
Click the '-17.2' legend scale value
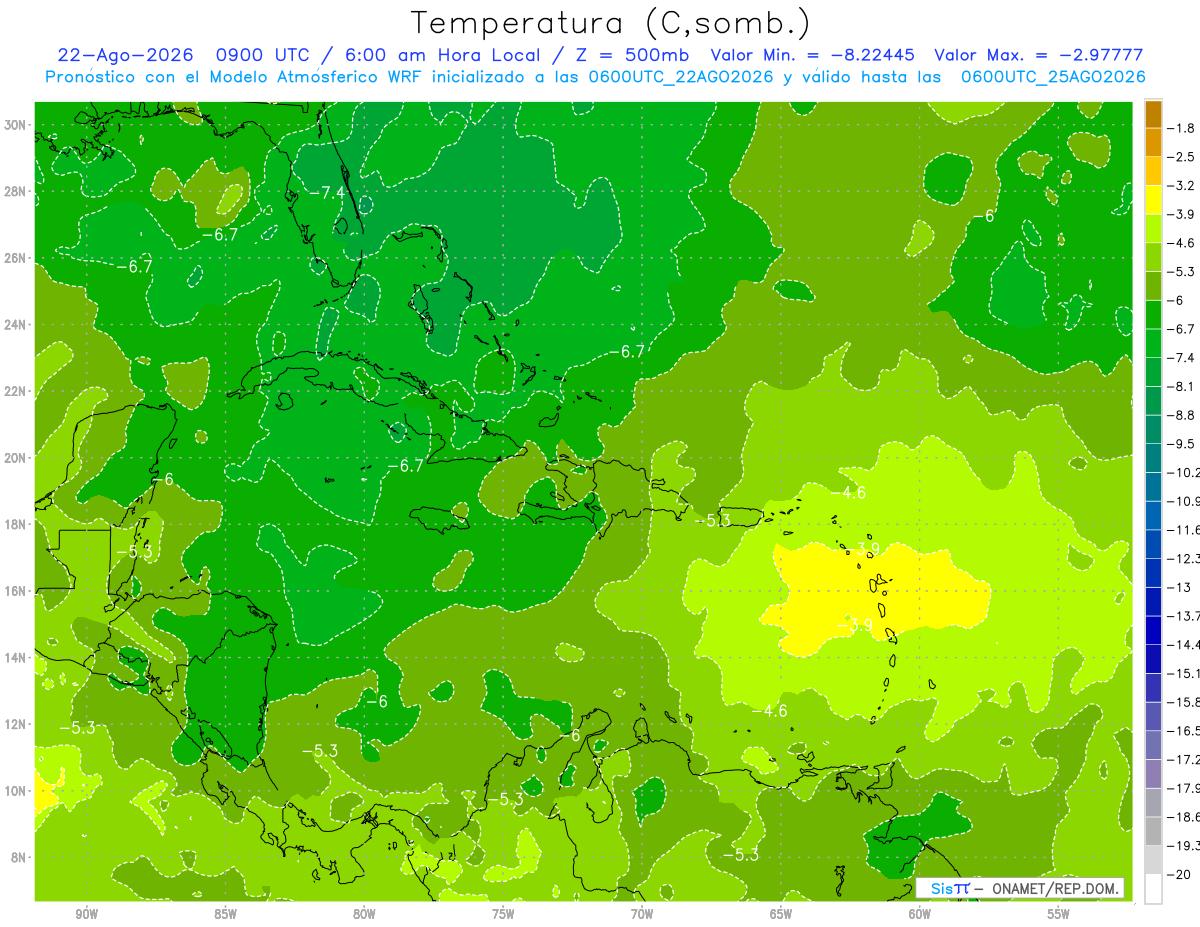(1183, 760)
